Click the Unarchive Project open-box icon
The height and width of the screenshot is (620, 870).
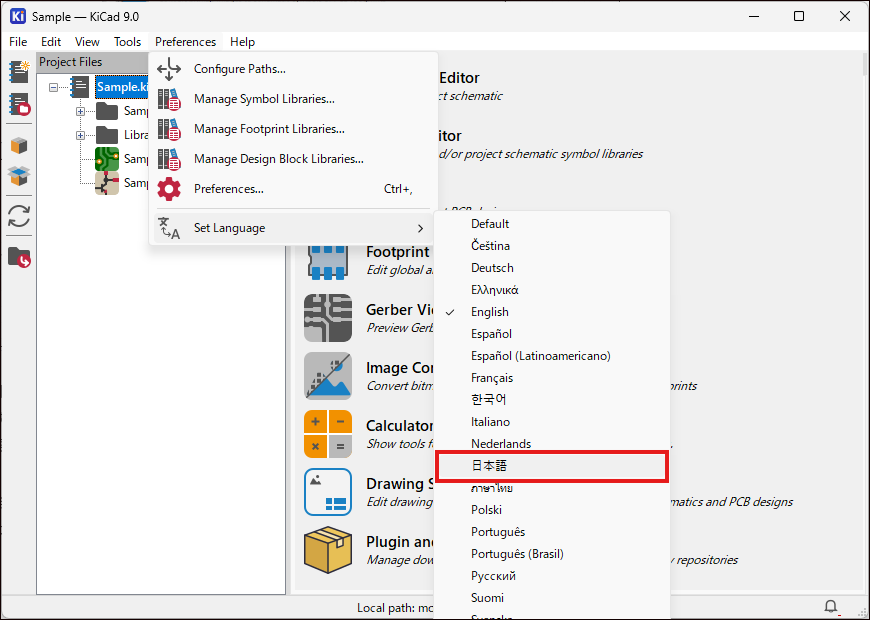19,176
